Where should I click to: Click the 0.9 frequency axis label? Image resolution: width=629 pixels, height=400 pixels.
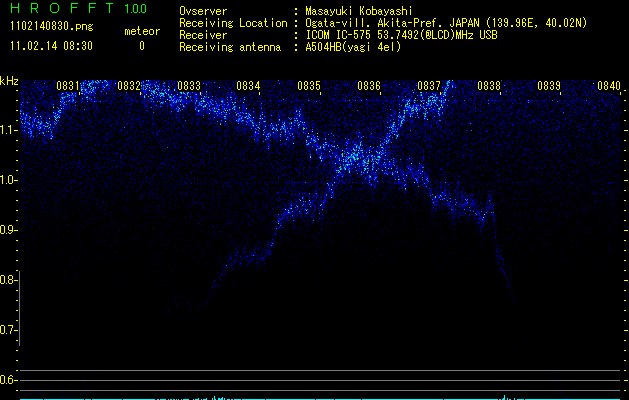pyautogui.click(x=8, y=230)
